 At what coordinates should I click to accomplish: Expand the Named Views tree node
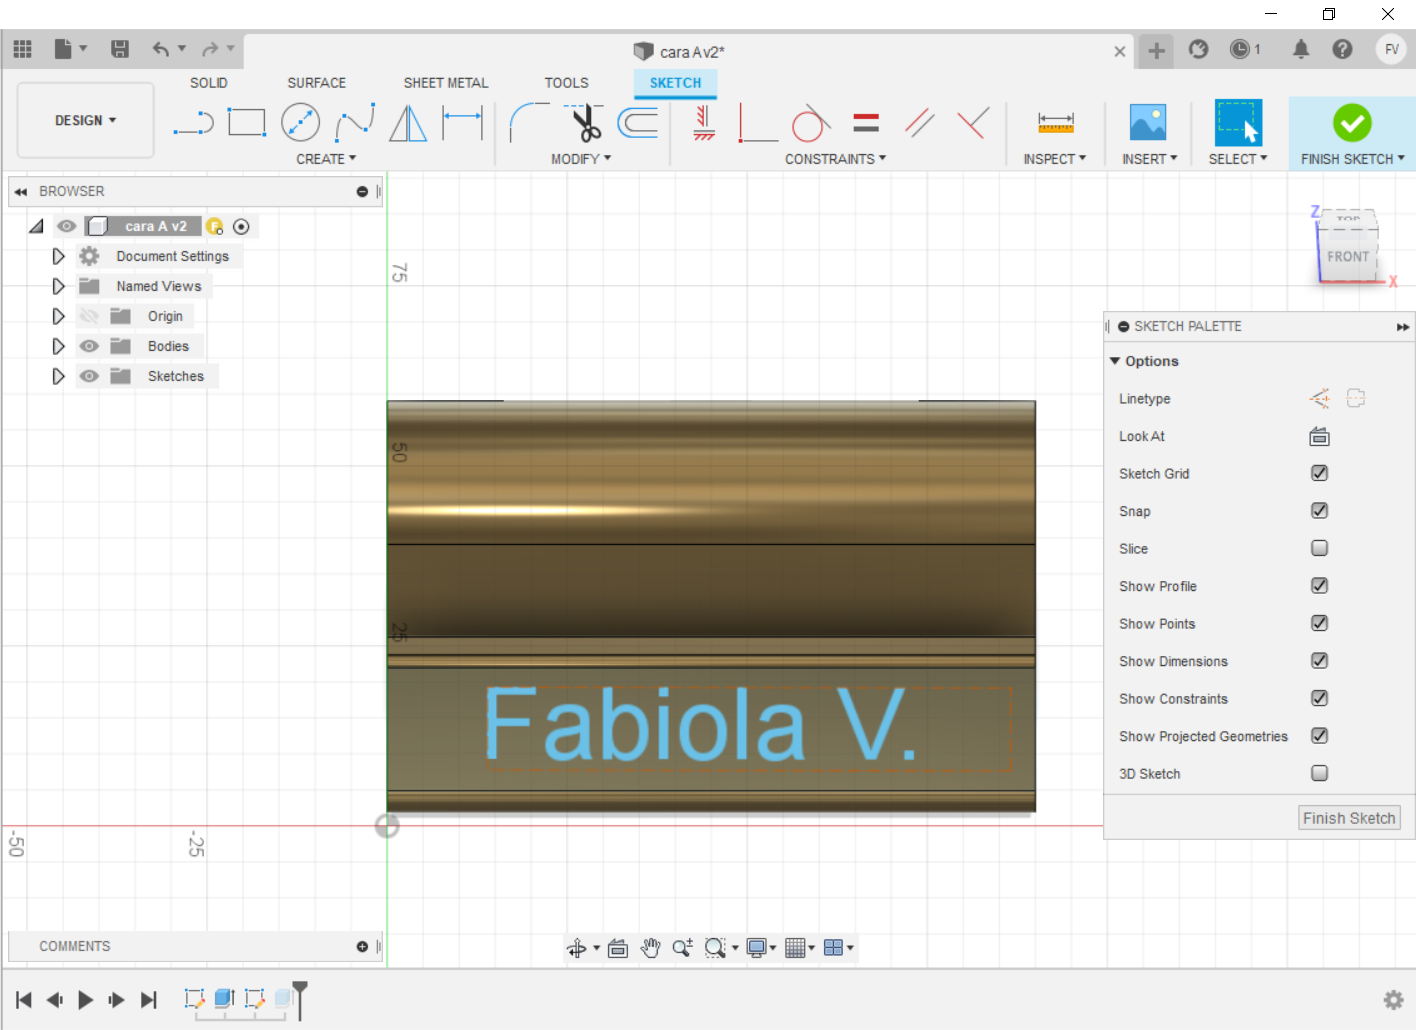pos(58,286)
